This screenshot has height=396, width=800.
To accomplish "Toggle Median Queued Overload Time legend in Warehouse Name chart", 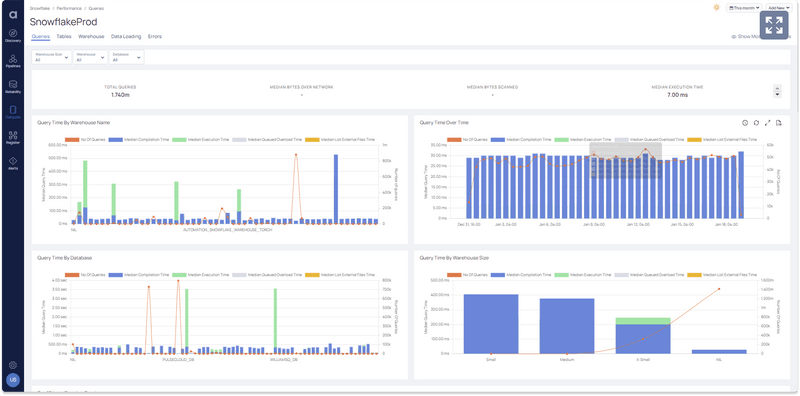I will pos(267,139).
